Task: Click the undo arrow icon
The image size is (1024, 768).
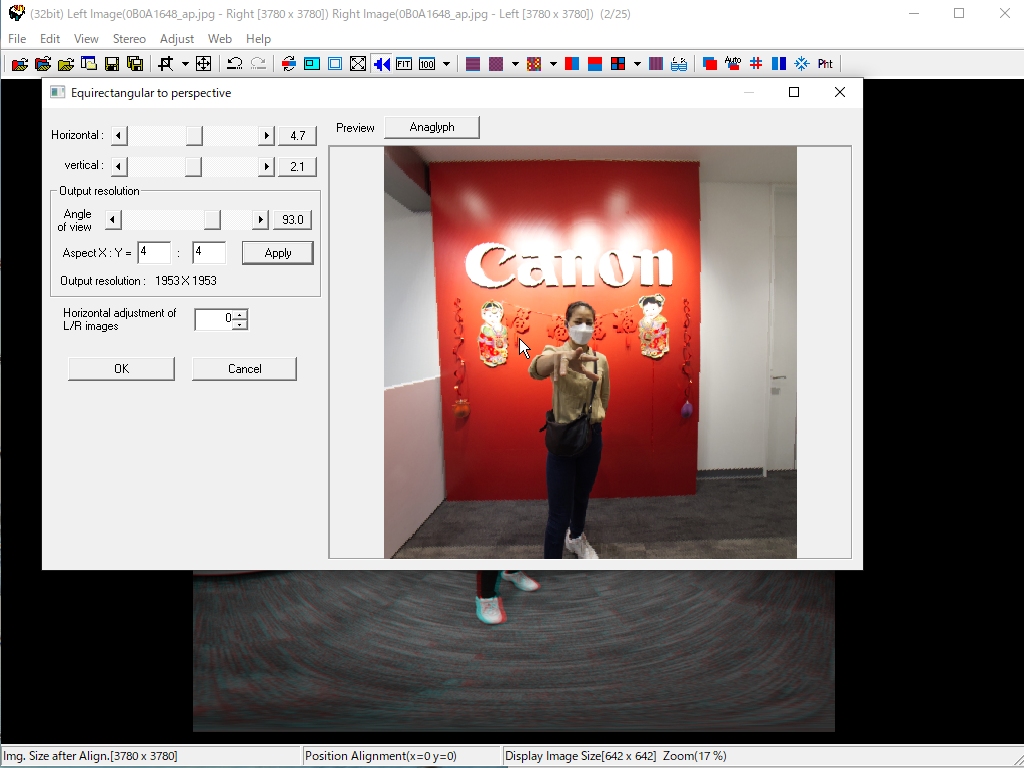Action: pos(234,63)
